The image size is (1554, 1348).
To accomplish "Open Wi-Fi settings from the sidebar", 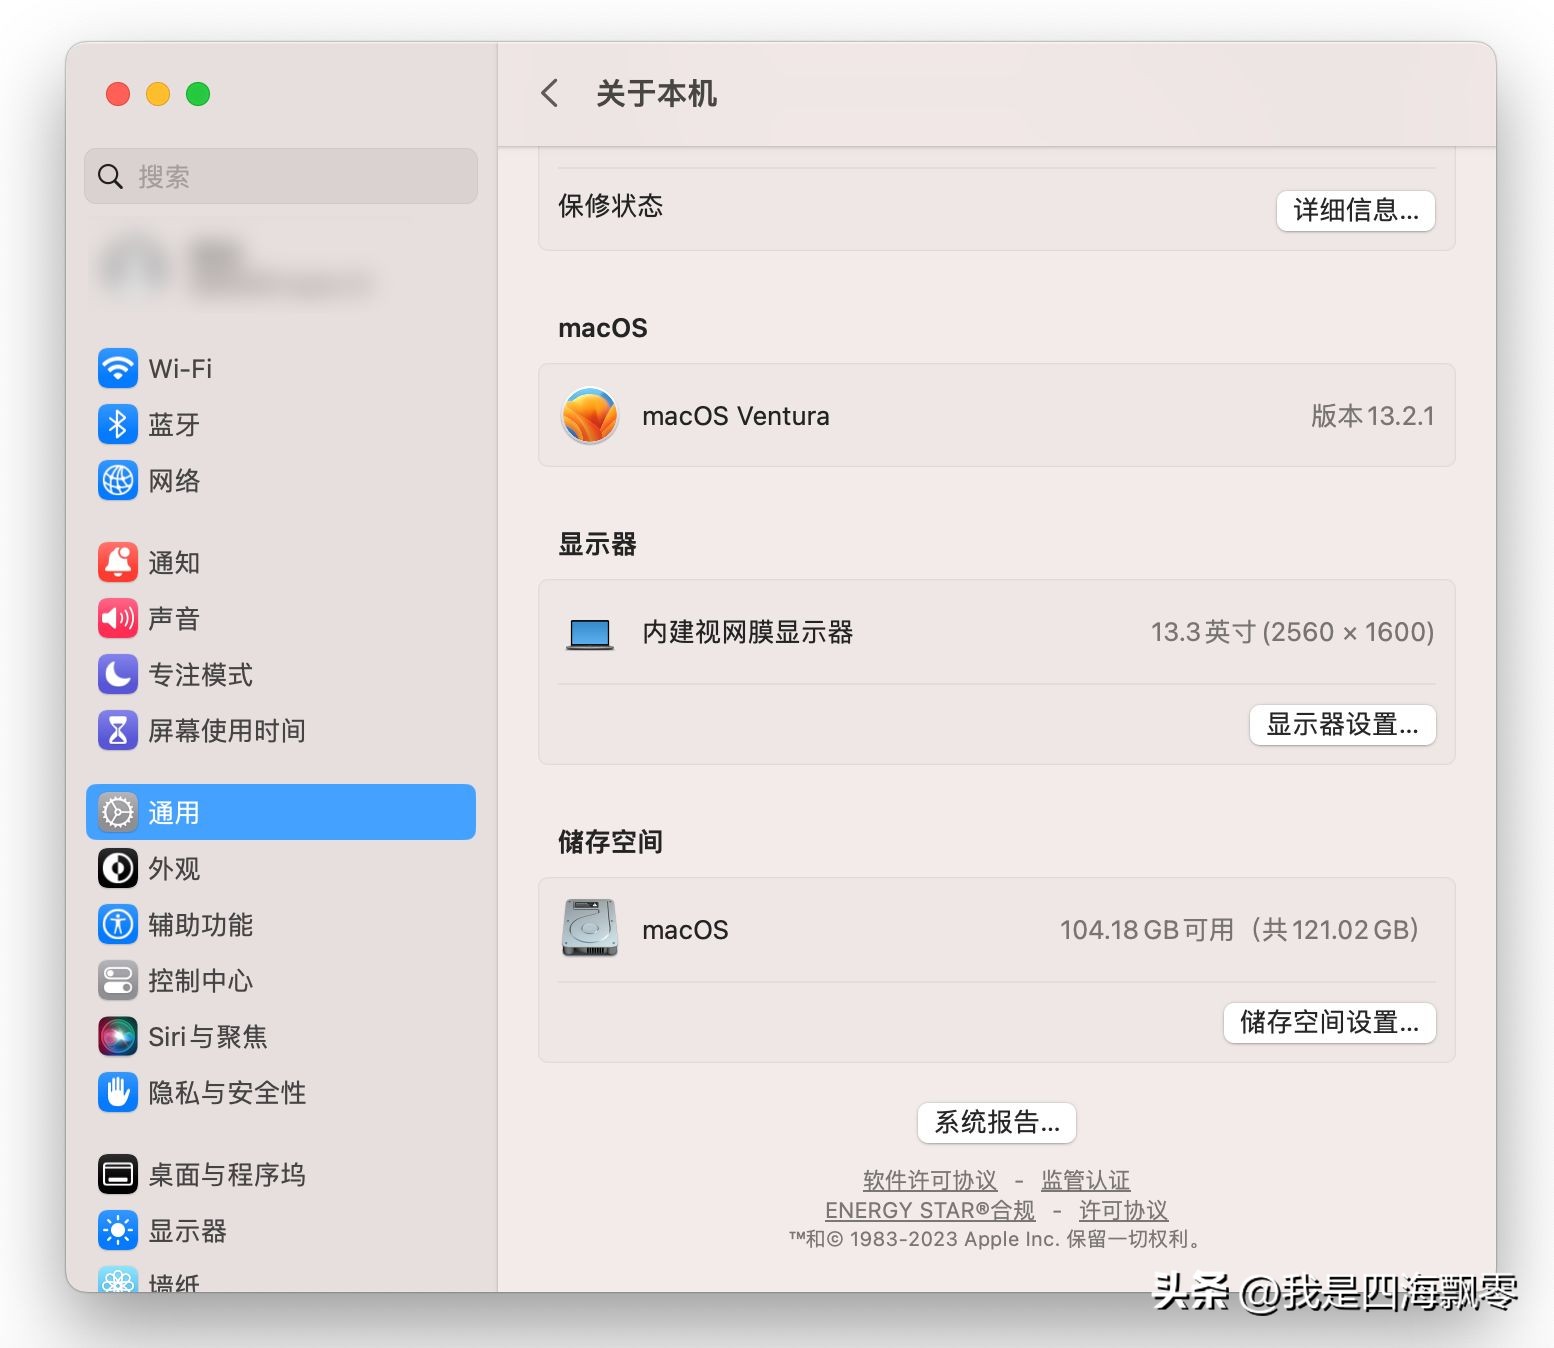I will click(x=118, y=368).
